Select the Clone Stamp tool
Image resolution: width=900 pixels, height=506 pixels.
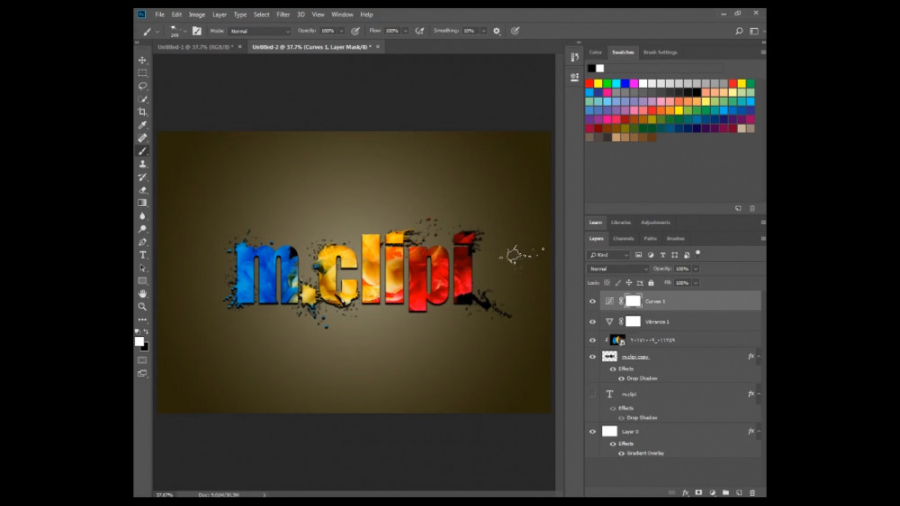[143, 164]
